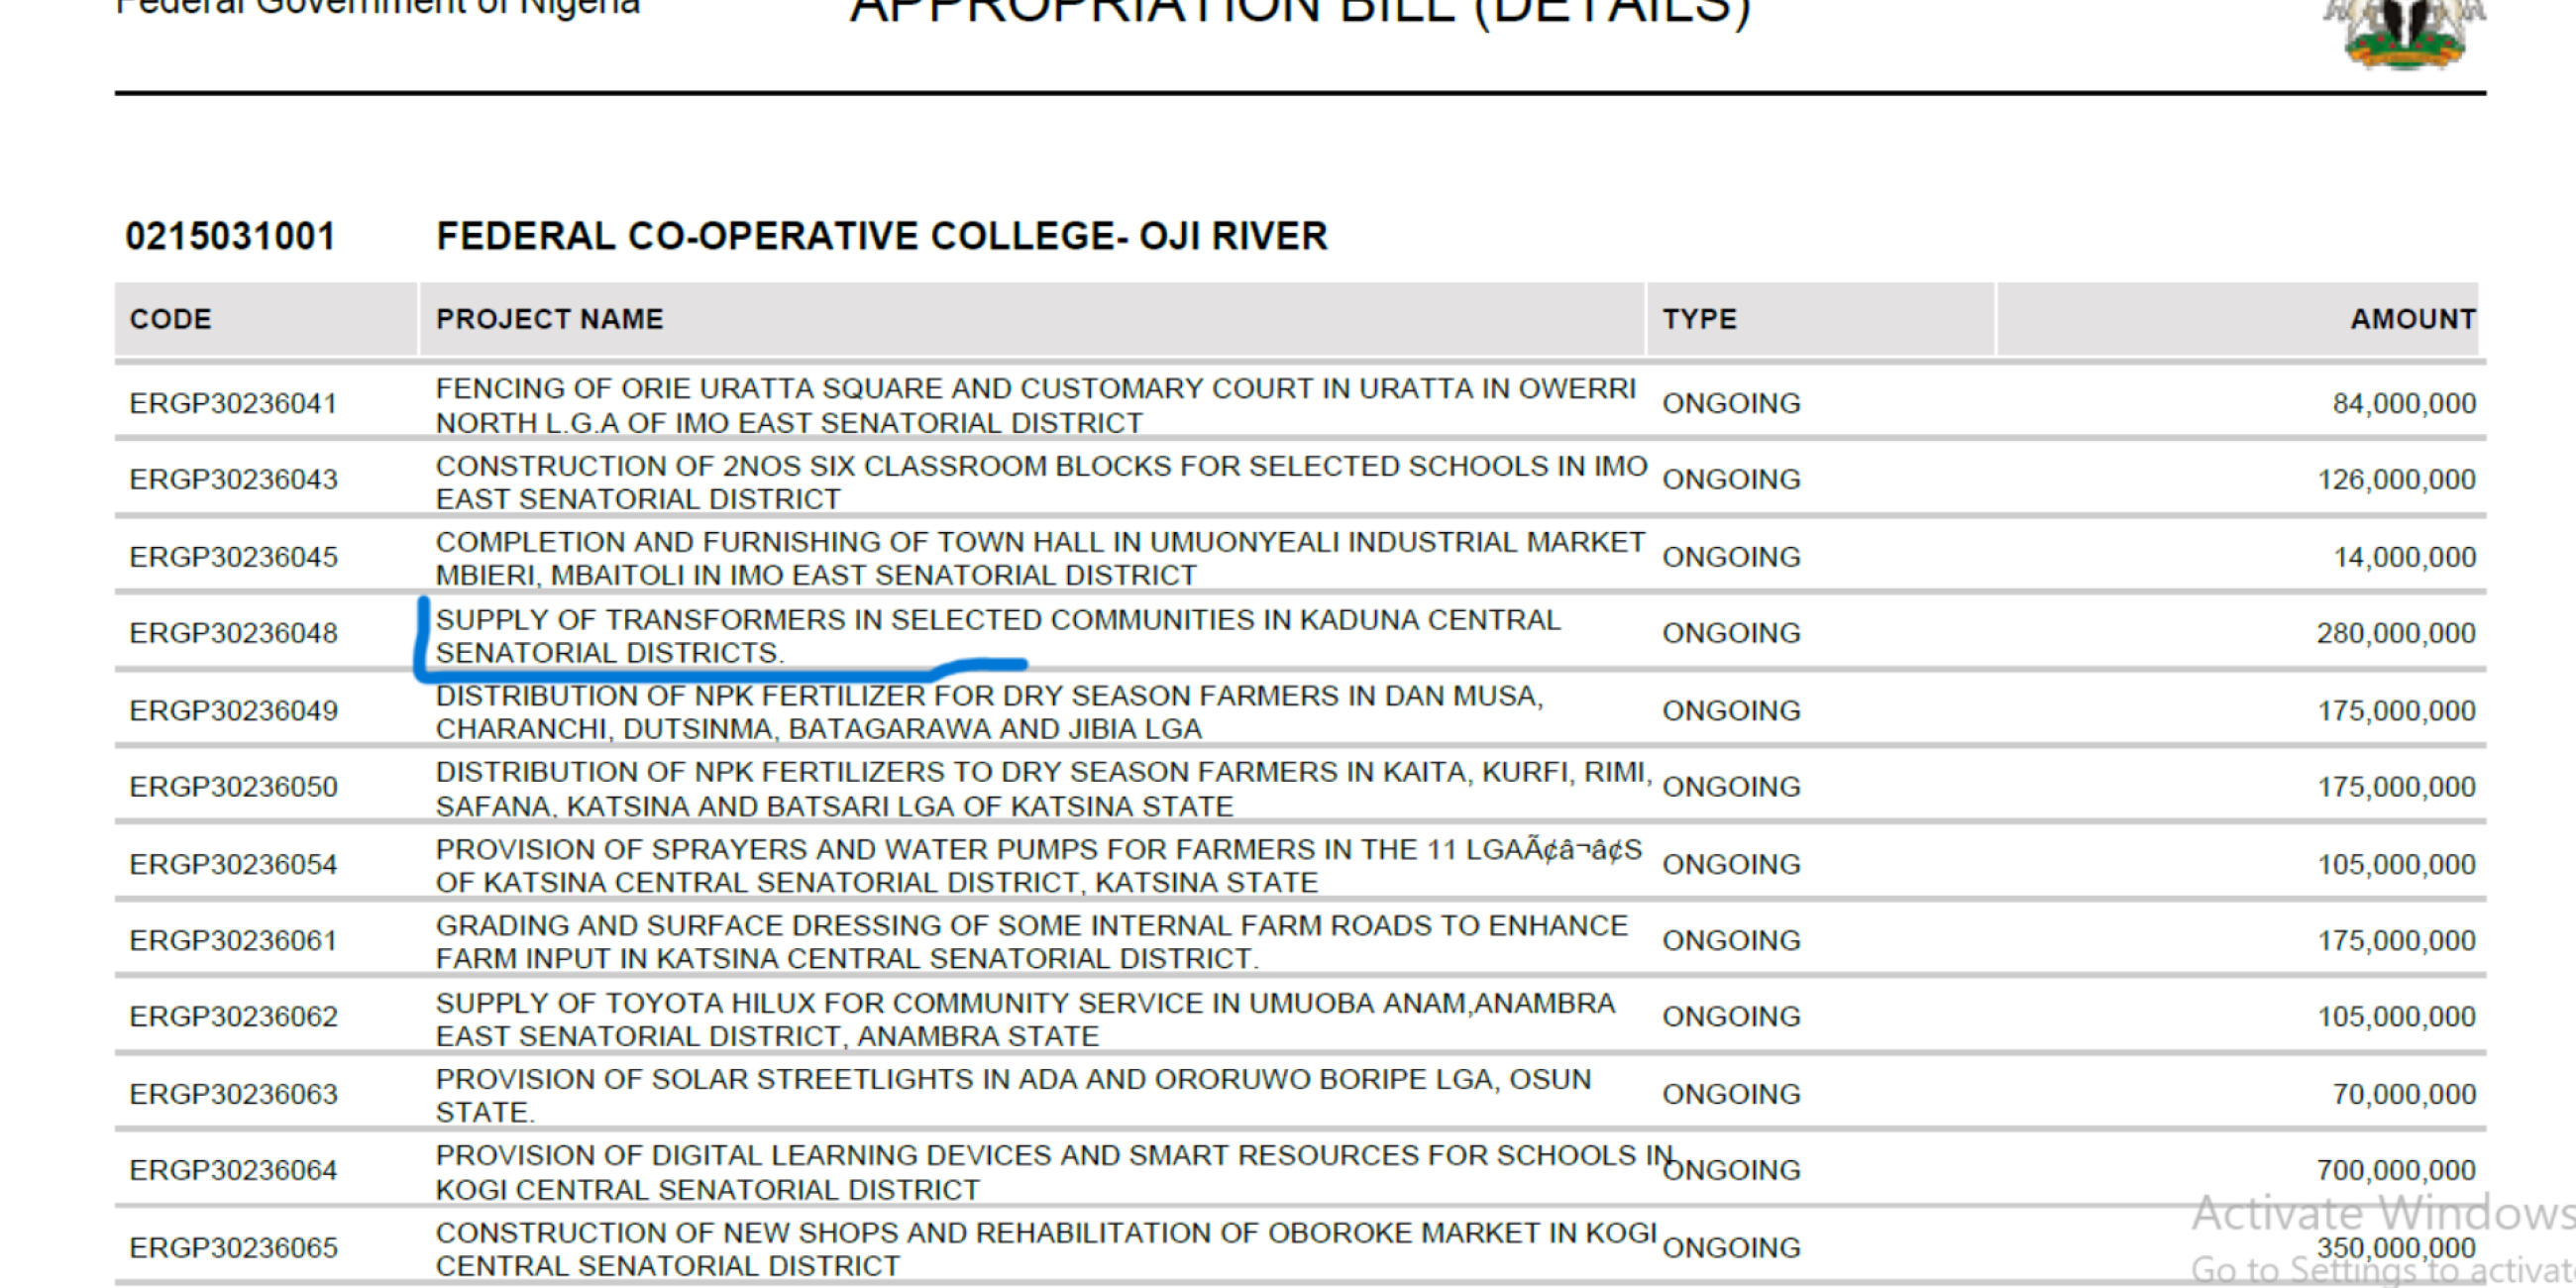
Task: Click the solar streetlights Ada and Ororuwo project
Action: tap(1014, 1096)
